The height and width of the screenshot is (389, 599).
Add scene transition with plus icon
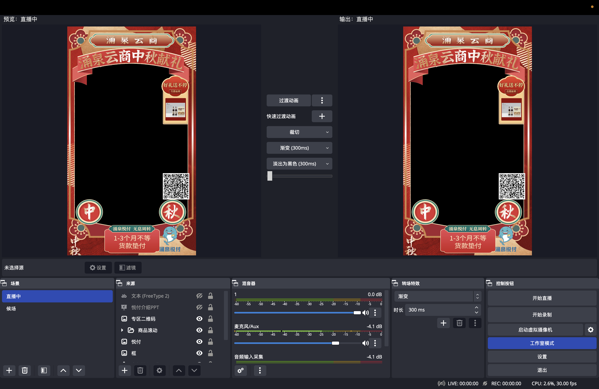[443, 323]
